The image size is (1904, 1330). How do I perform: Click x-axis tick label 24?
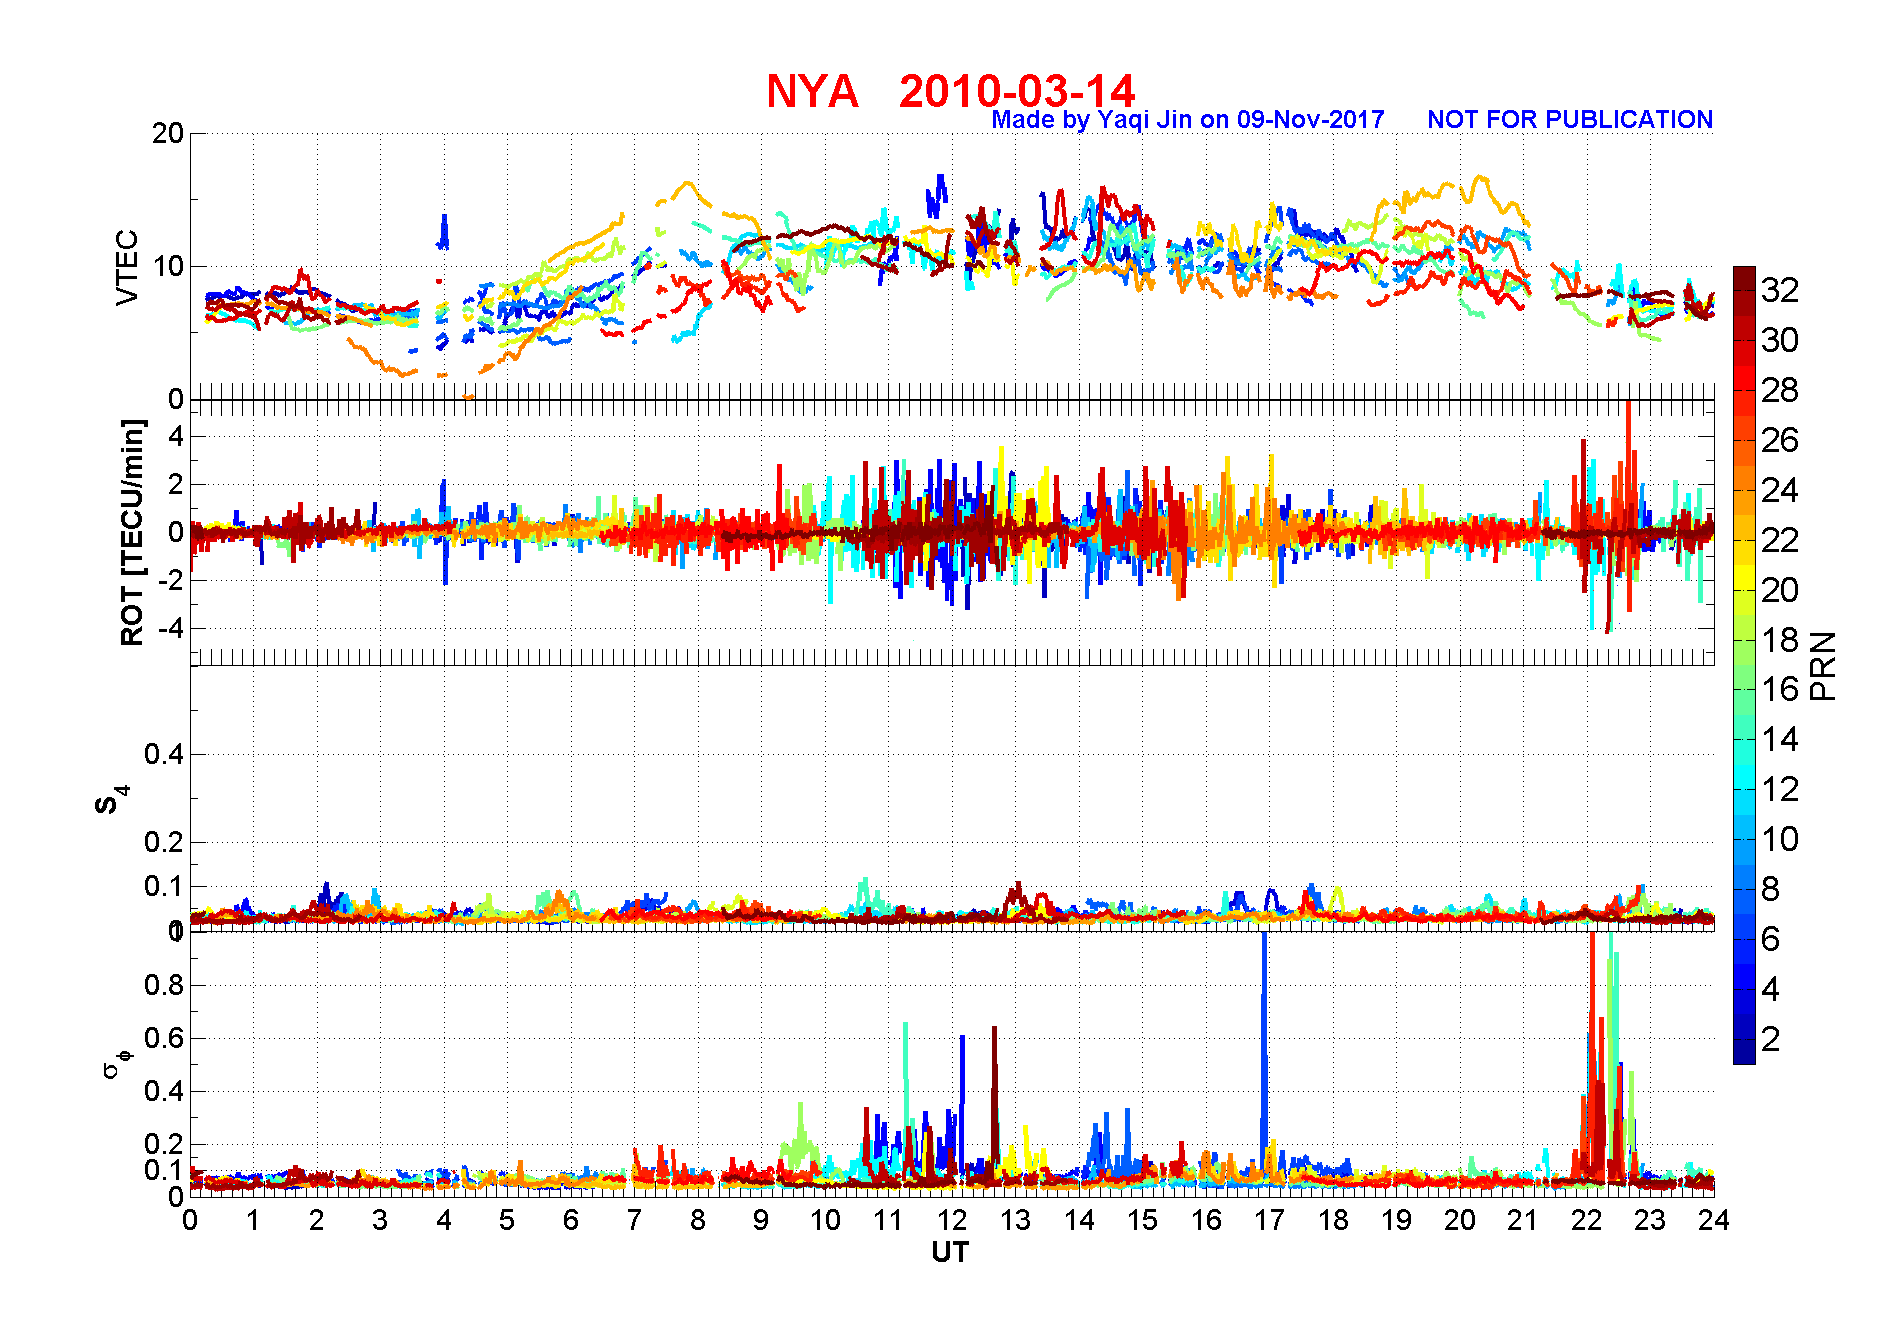[1714, 1220]
